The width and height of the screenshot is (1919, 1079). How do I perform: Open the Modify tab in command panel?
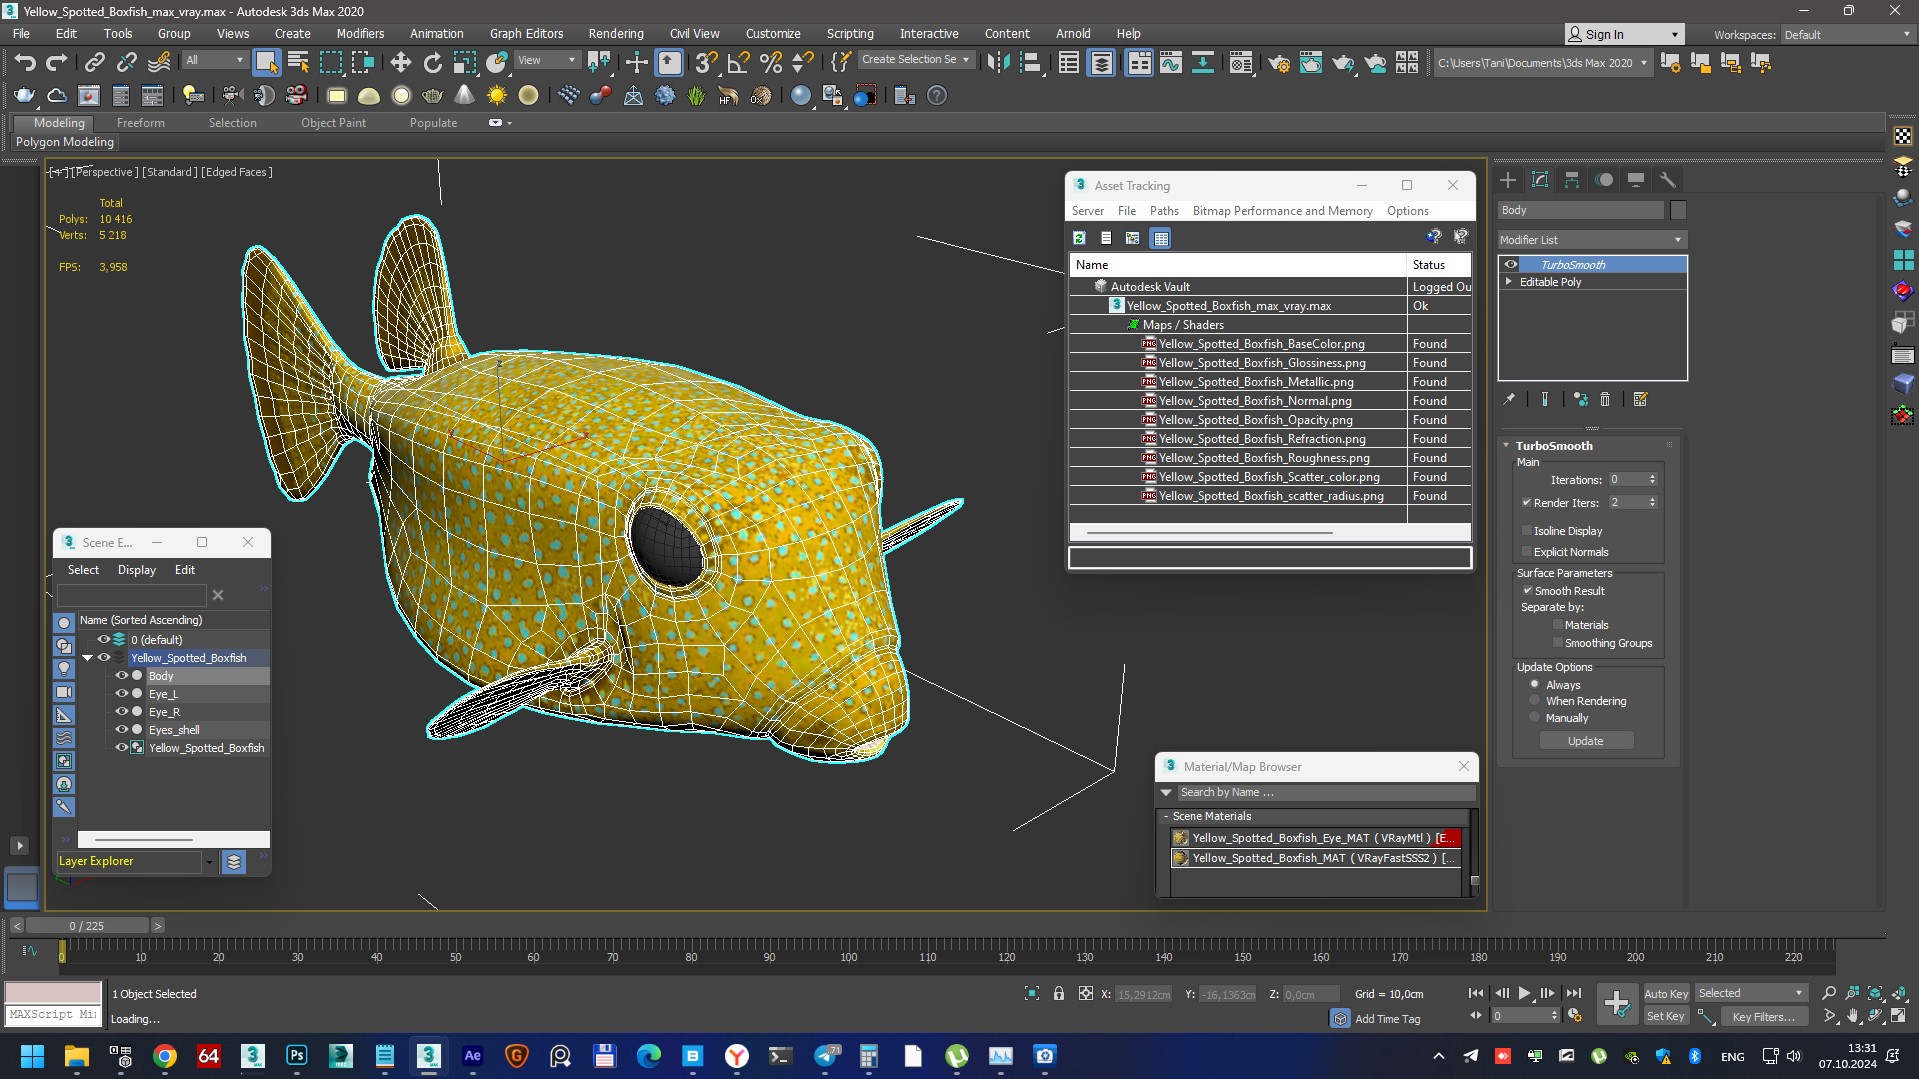(x=1540, y=180)
